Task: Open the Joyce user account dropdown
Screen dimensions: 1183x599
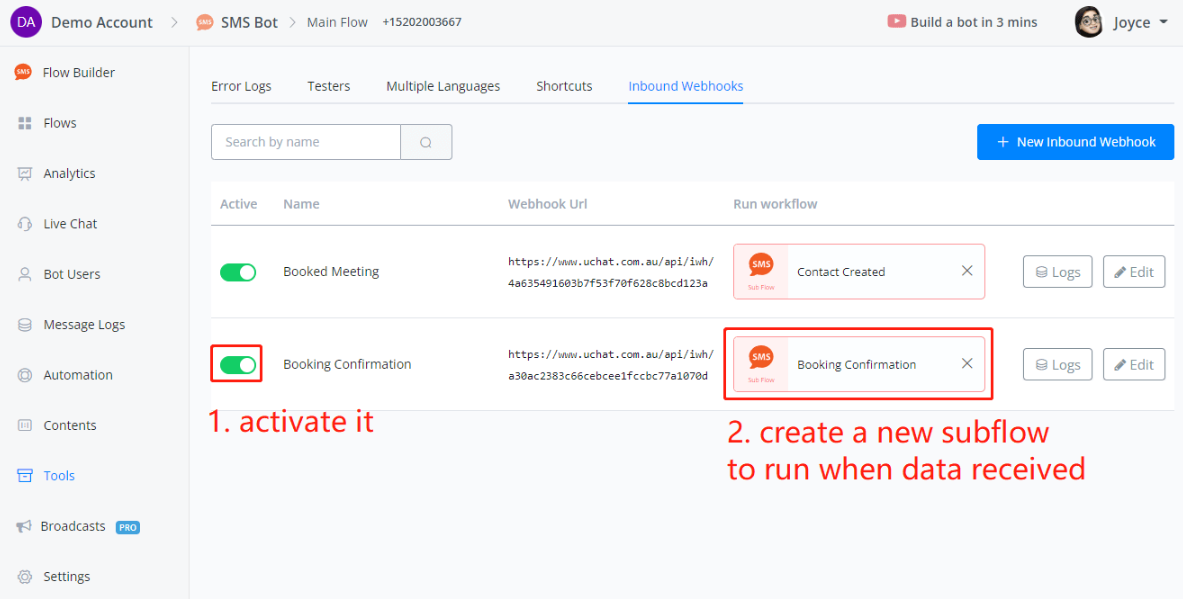Action: pos(1120,22)
